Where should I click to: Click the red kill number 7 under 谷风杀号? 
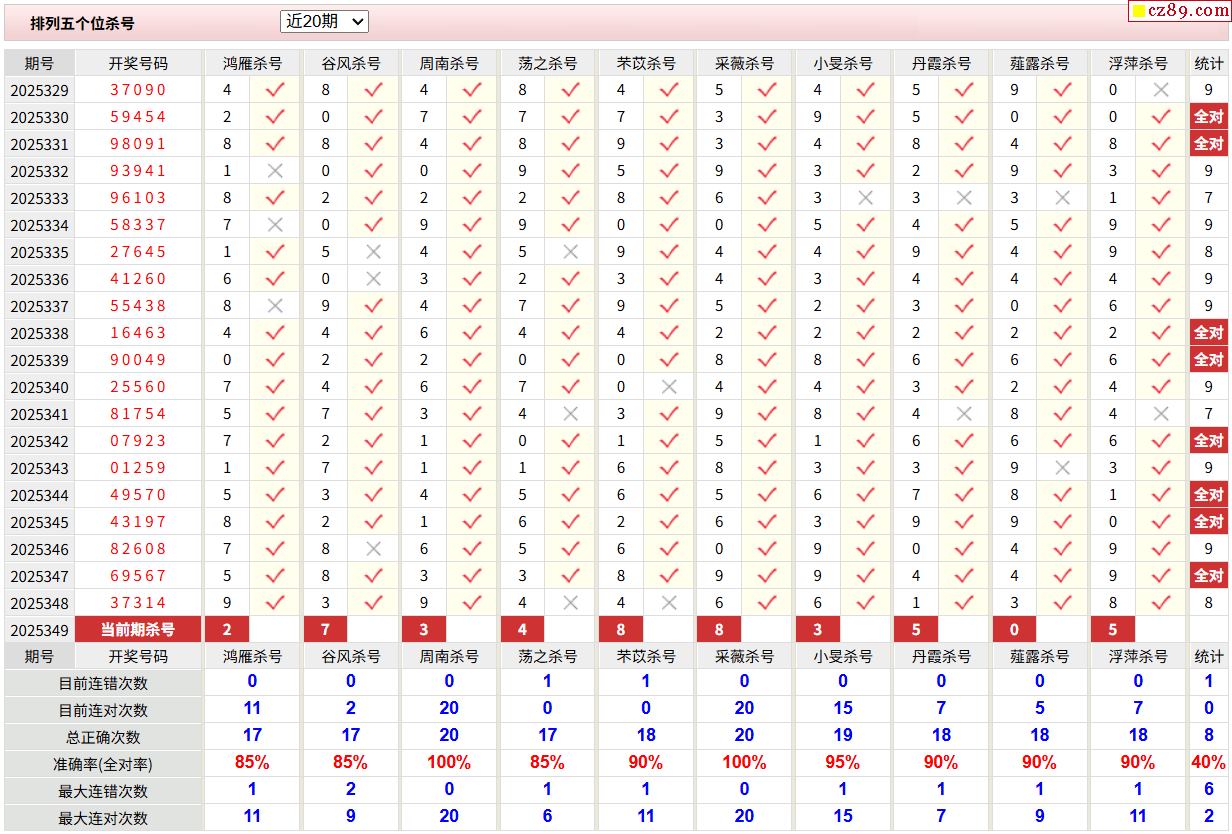(x=326, y=629)
